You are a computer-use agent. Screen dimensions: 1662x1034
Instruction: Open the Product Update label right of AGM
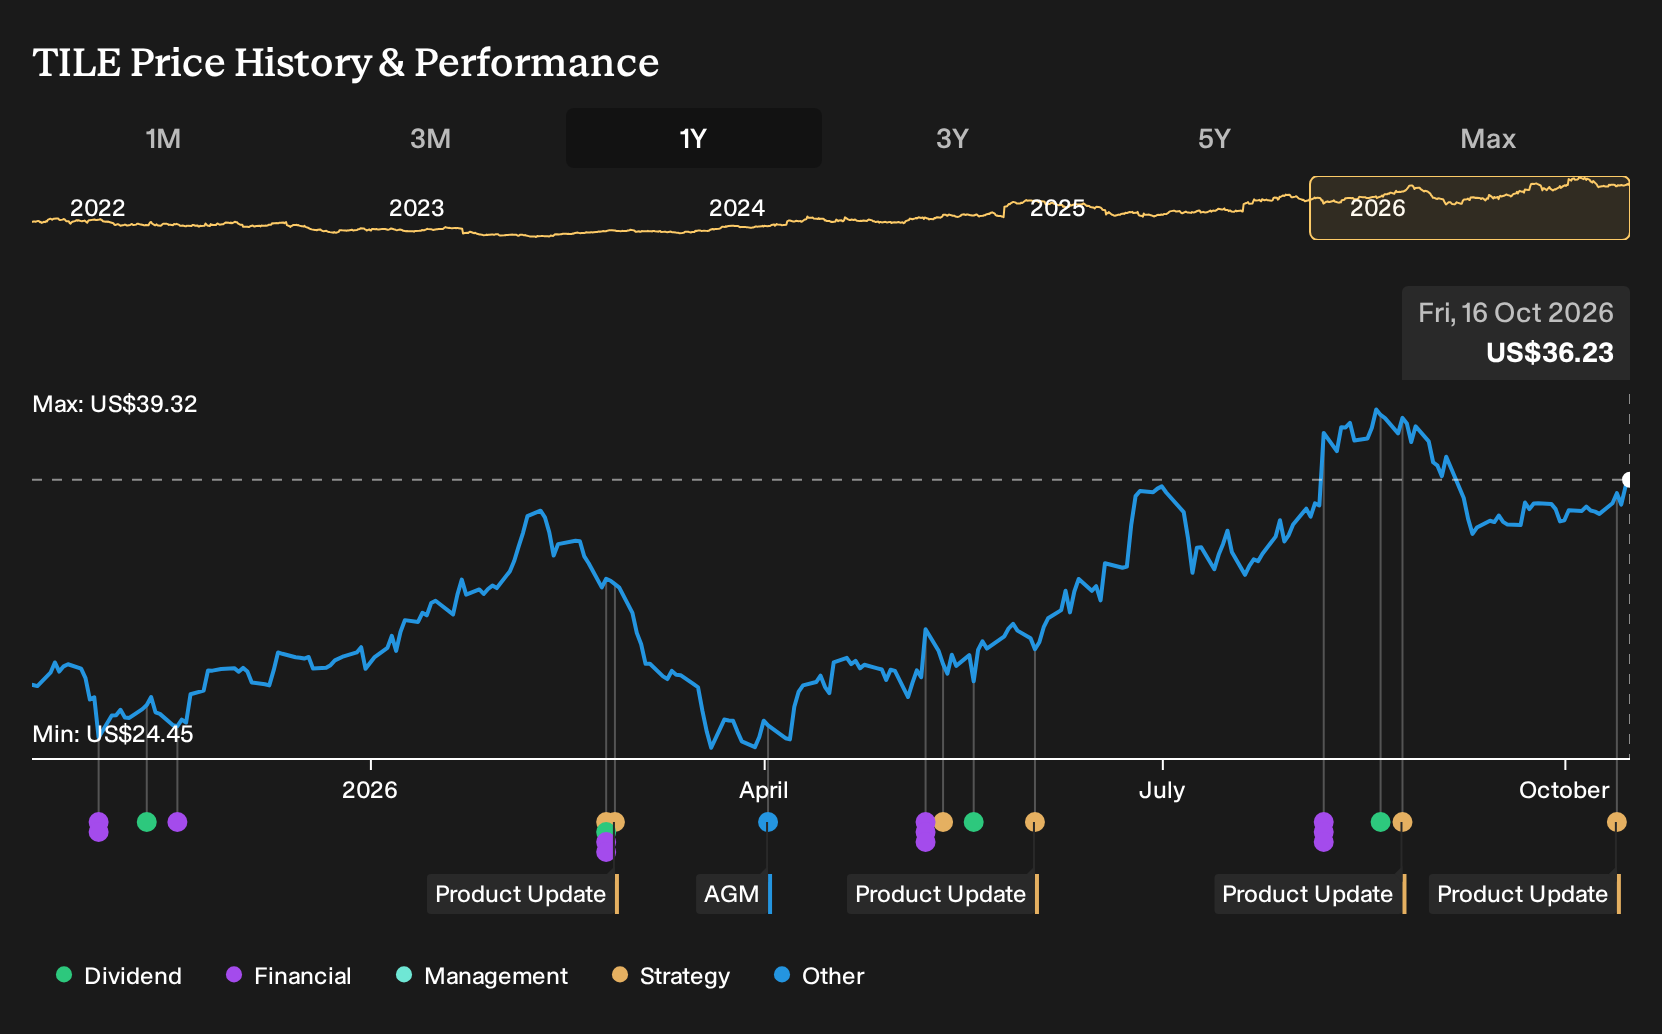[x=943, y=894]
